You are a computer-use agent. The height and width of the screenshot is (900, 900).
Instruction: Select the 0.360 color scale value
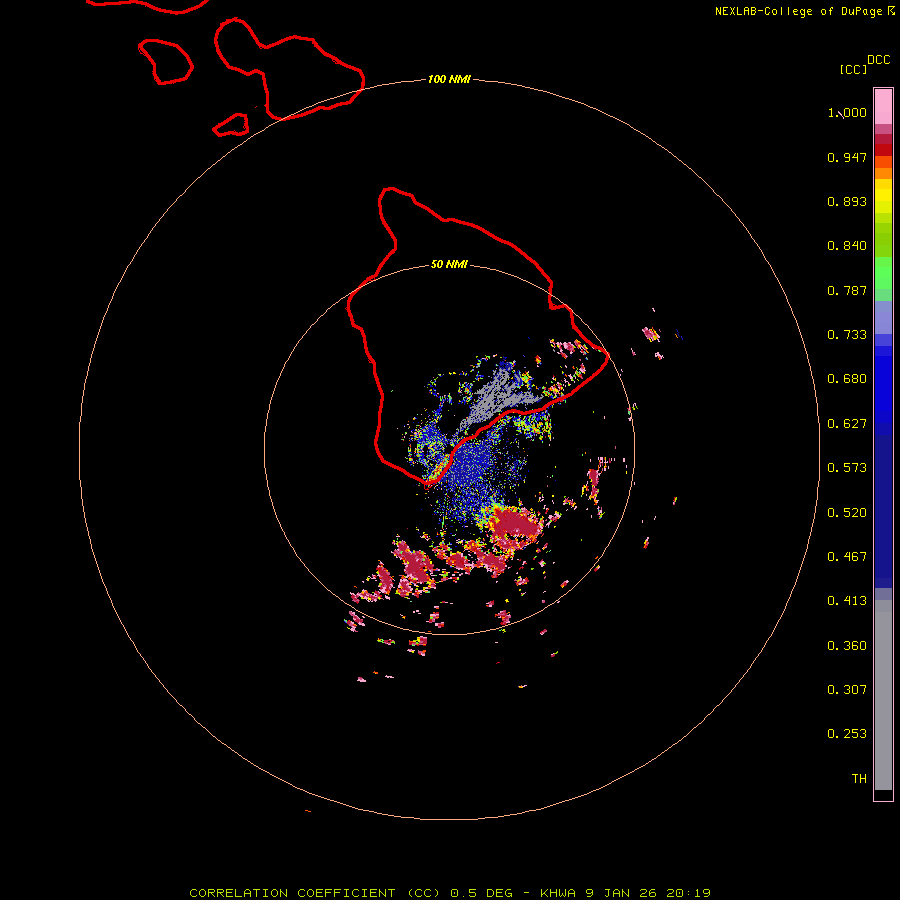coord(847,646)
